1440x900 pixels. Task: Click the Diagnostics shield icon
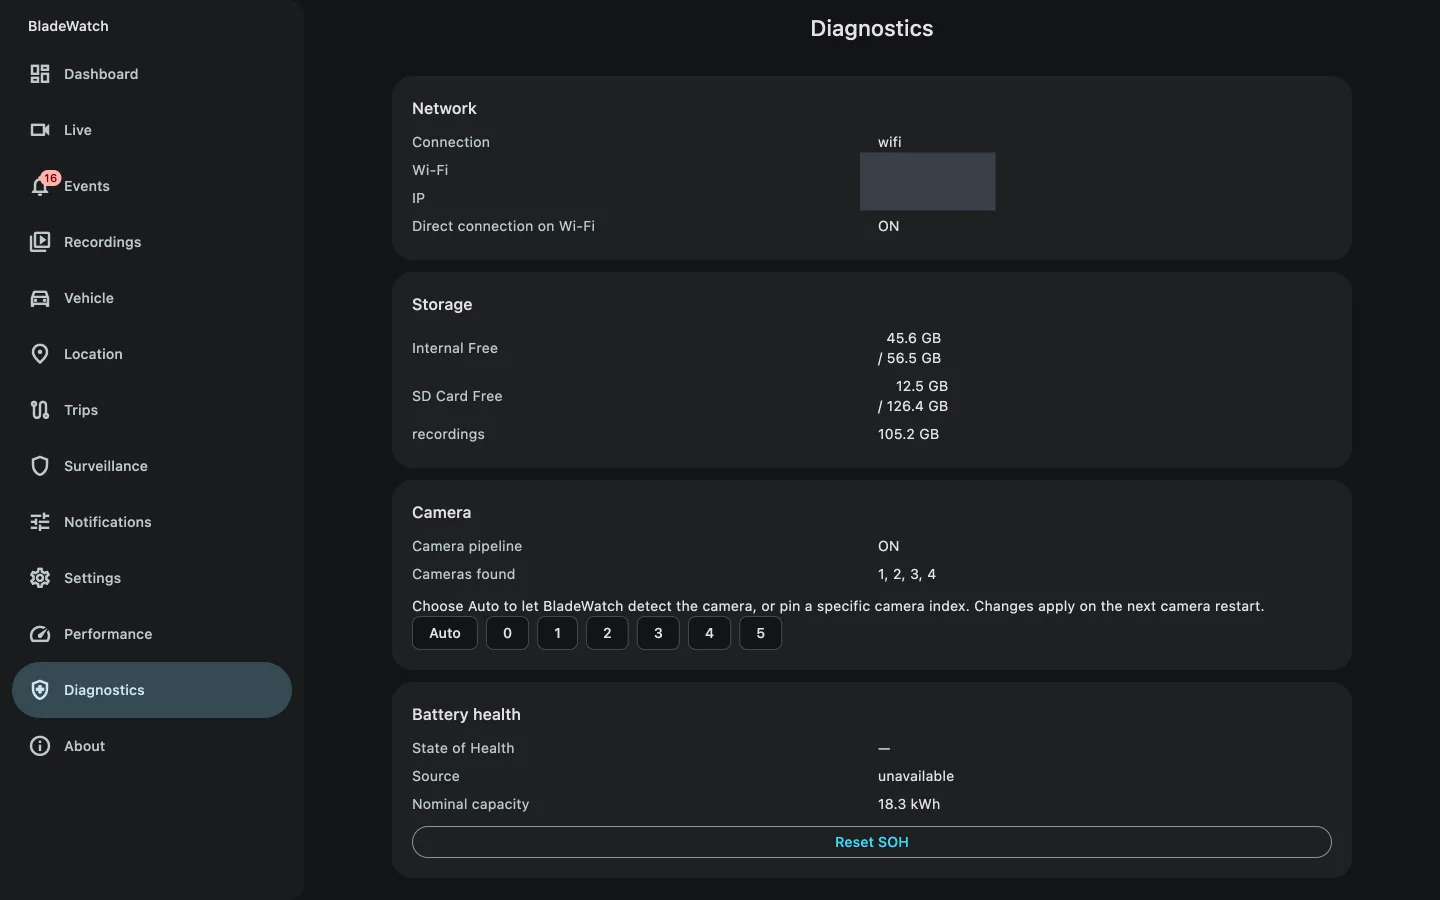coord(40,690)
